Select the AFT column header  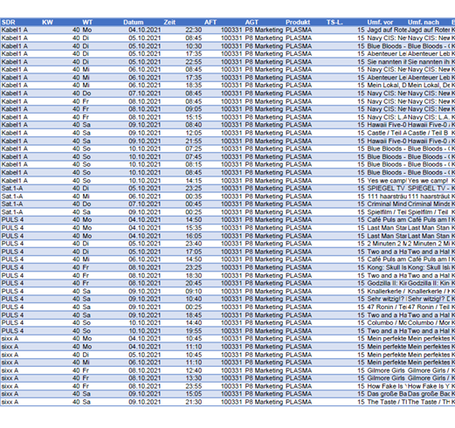point(210,22)
